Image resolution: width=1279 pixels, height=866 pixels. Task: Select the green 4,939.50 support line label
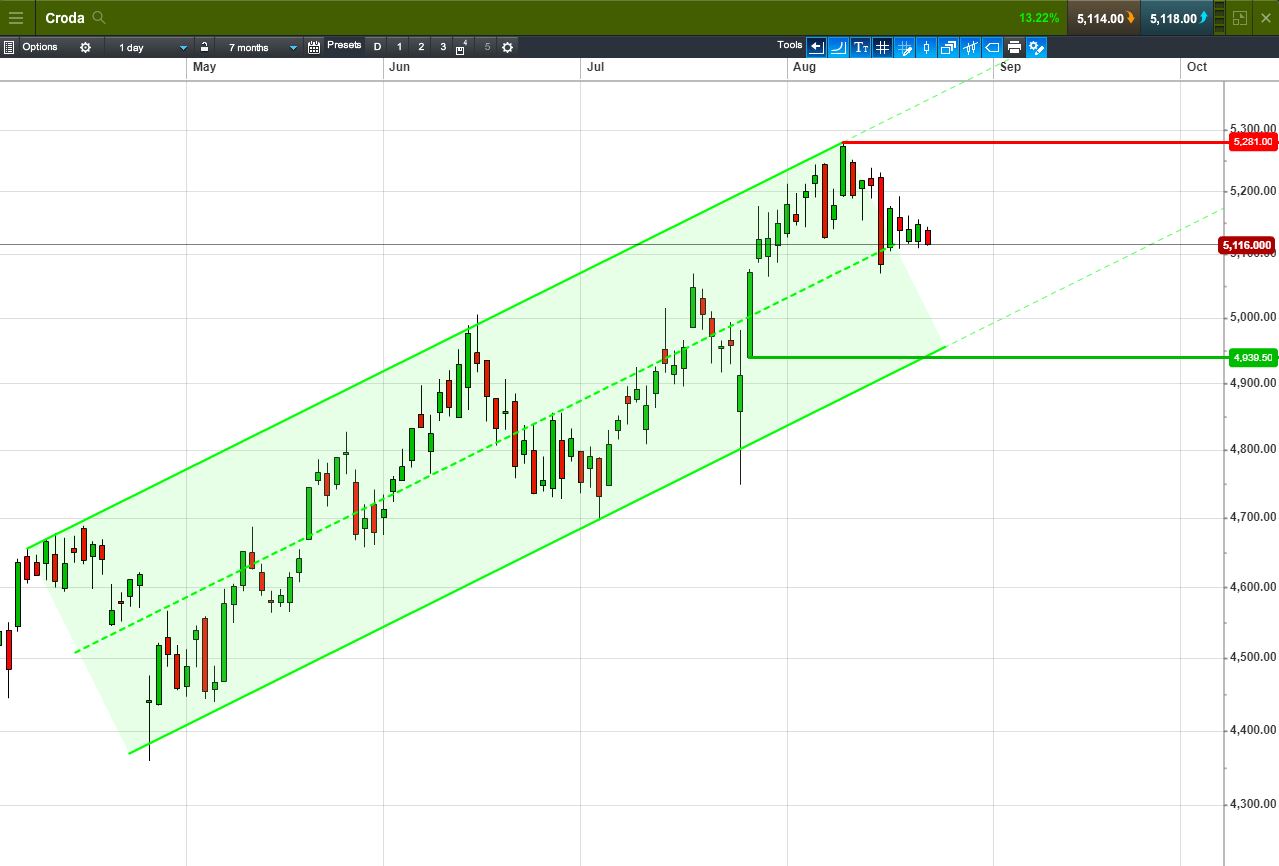[x=1253, y=357]
